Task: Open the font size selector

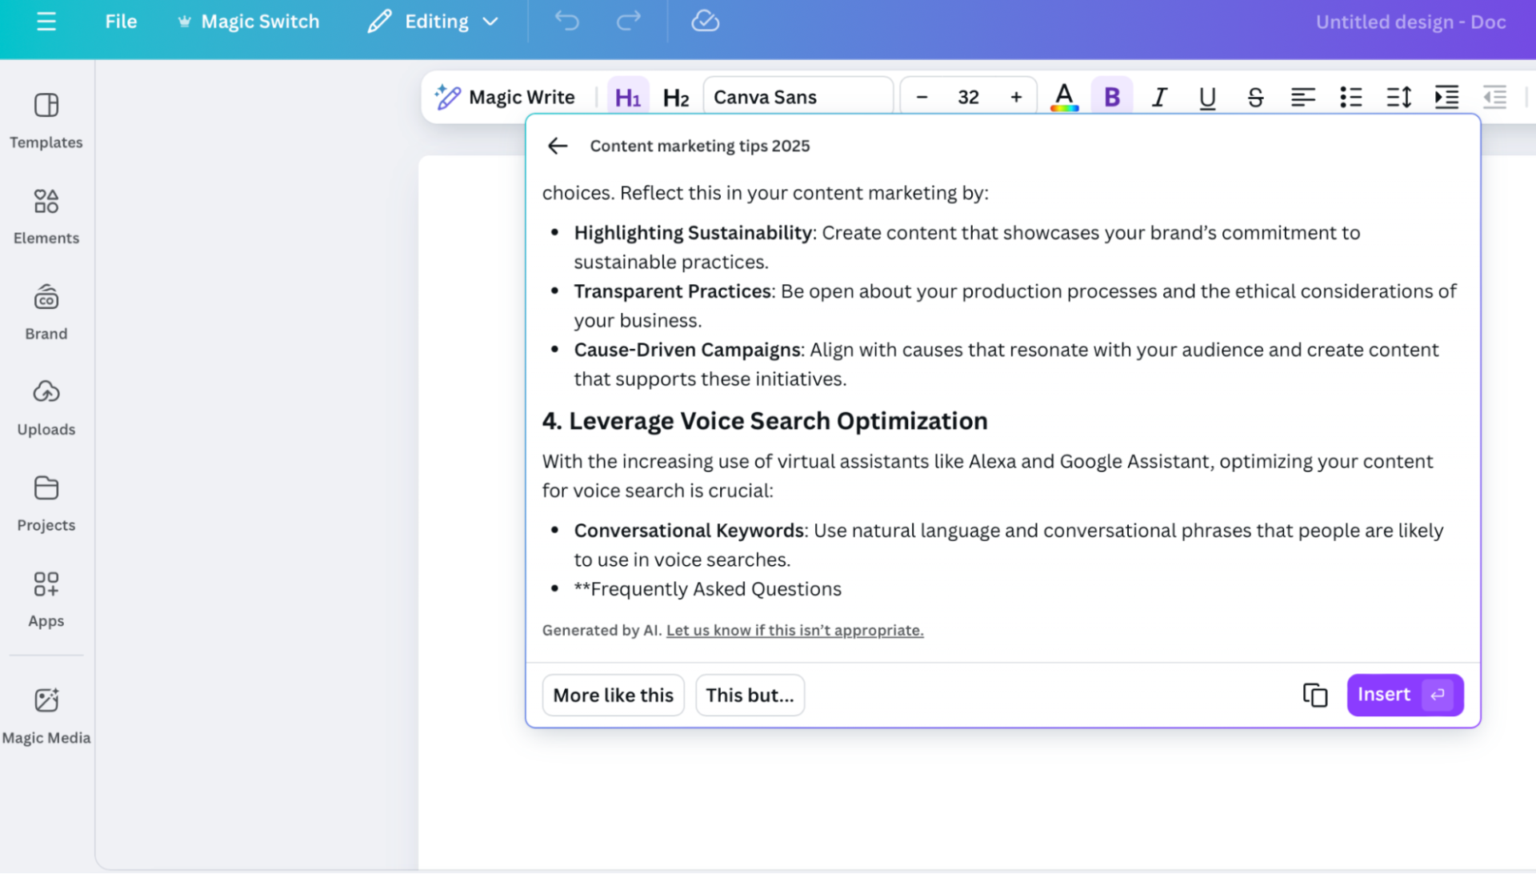Action: [967, 96]
